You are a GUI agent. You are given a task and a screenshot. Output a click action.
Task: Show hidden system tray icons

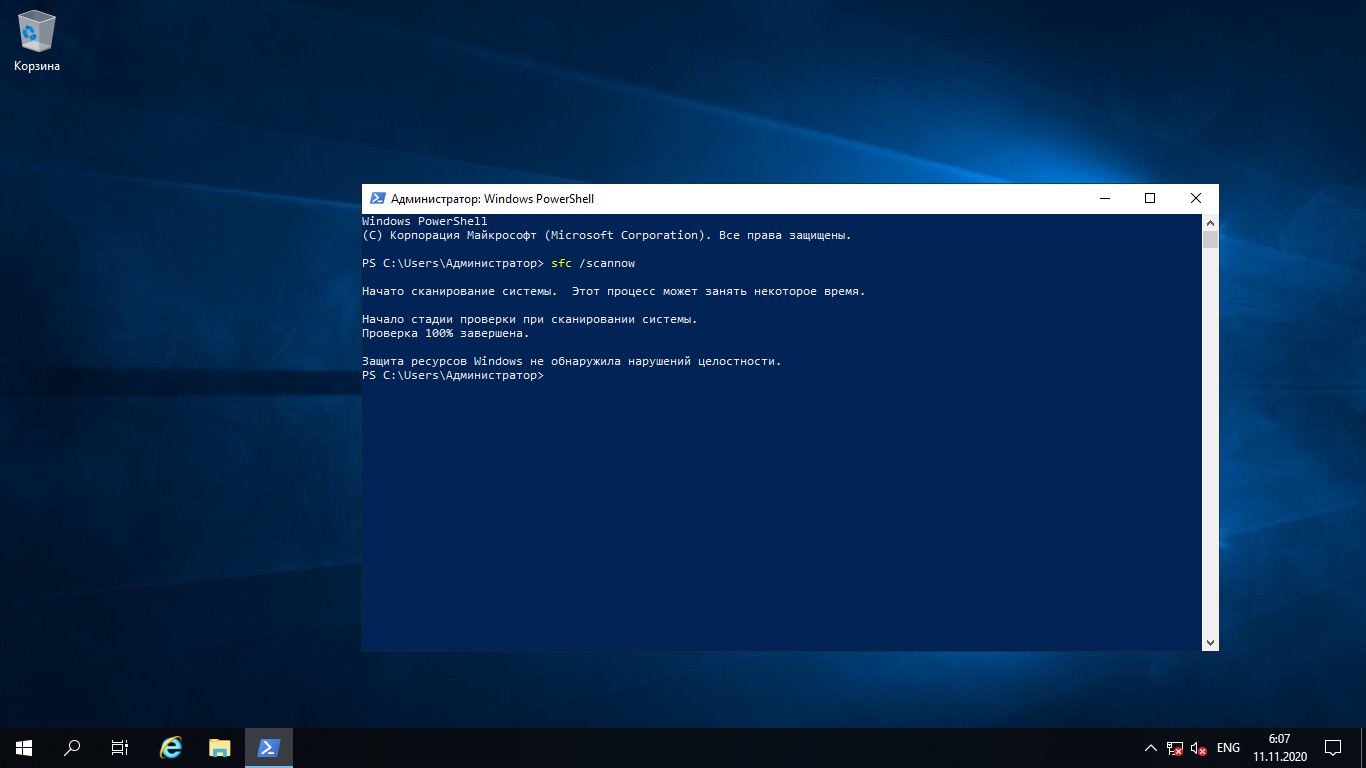point(1150,748)
